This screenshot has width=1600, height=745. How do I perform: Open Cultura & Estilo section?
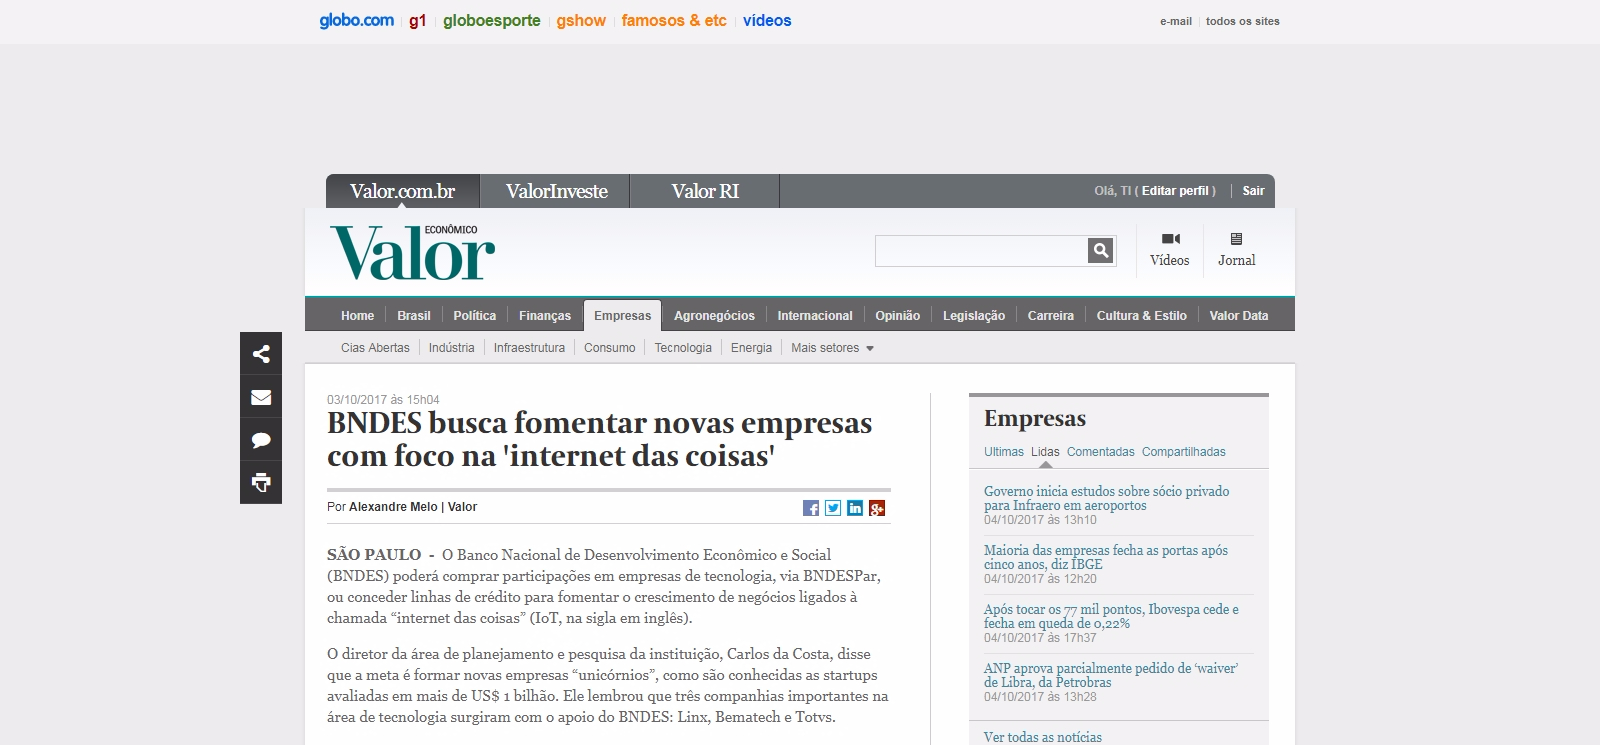[x=1142, y=316]
